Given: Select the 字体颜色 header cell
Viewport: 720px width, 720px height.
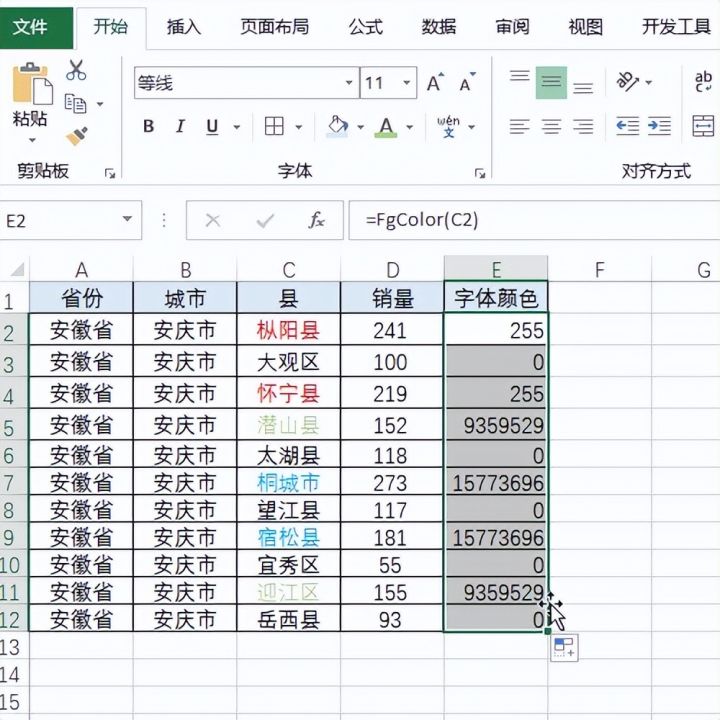Looking at the screenshot, I should [x=496, y=298].
